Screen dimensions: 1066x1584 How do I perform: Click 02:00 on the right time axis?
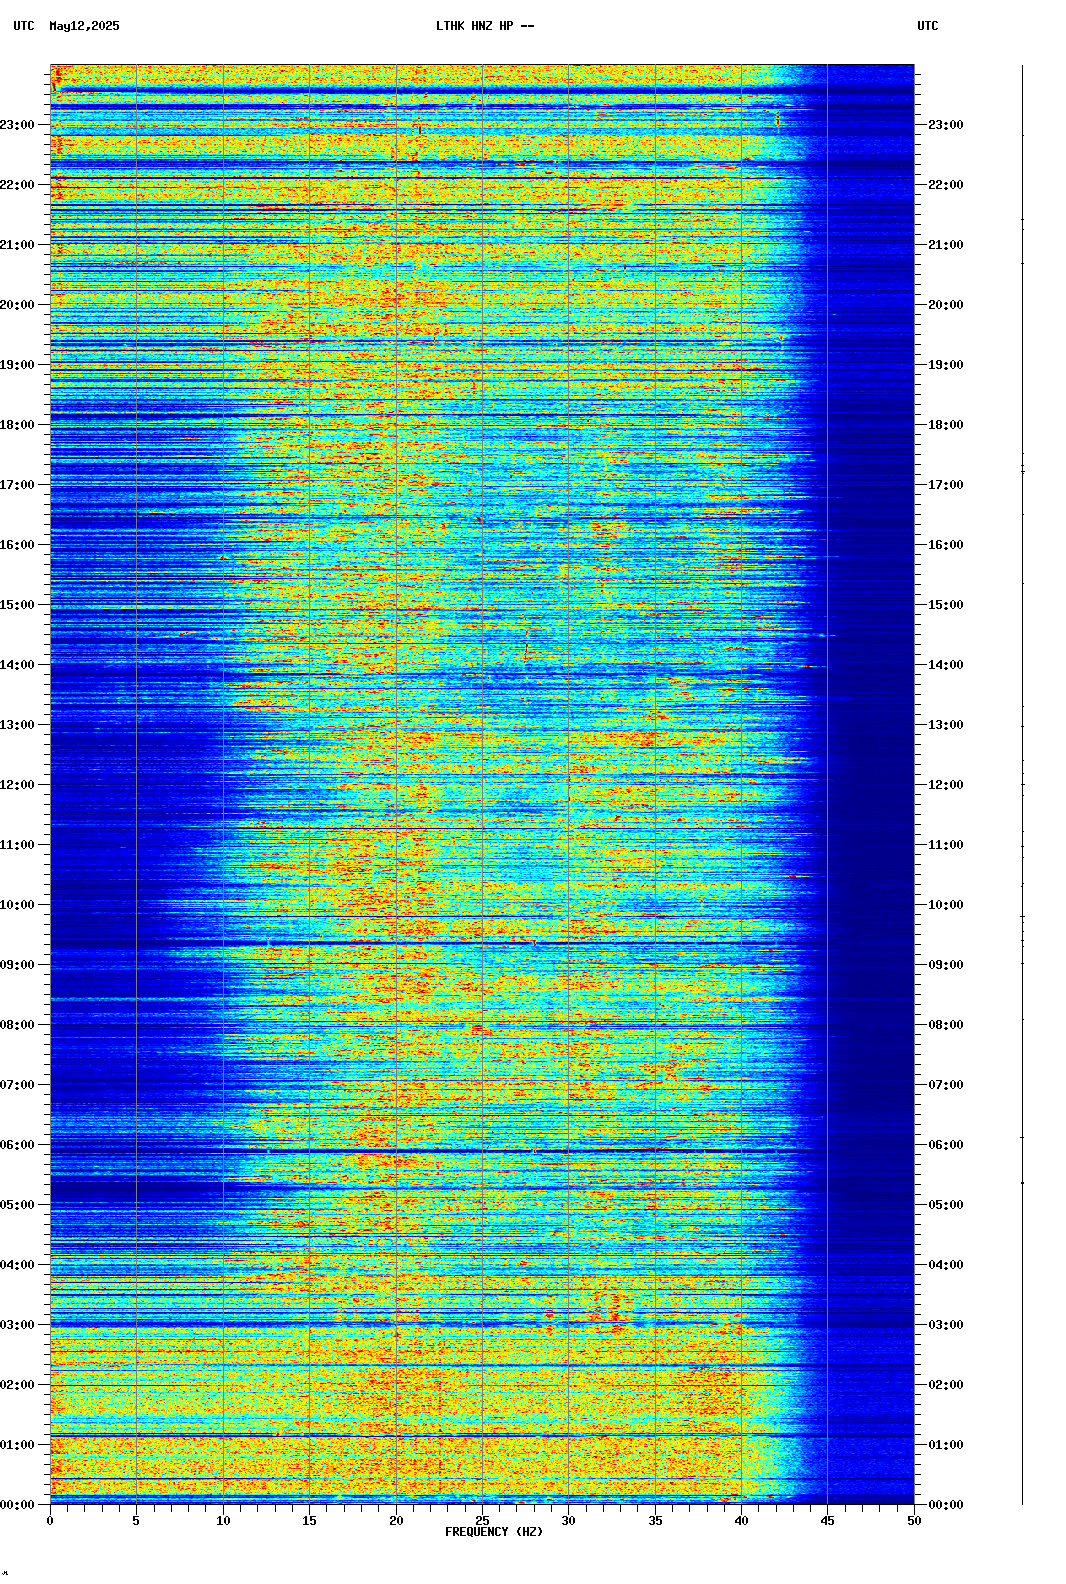tap(946, 1385)
